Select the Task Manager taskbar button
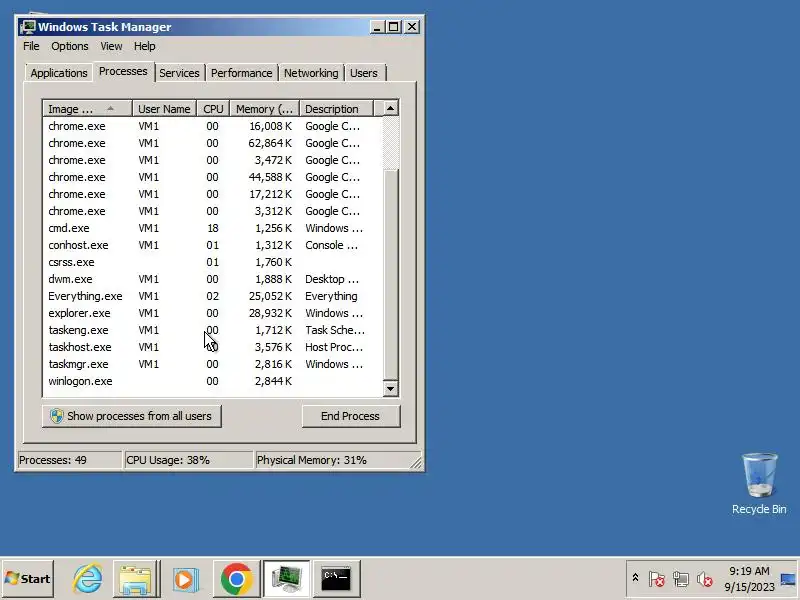This screenshot has height=600, width=800. (x=286, y=579)
